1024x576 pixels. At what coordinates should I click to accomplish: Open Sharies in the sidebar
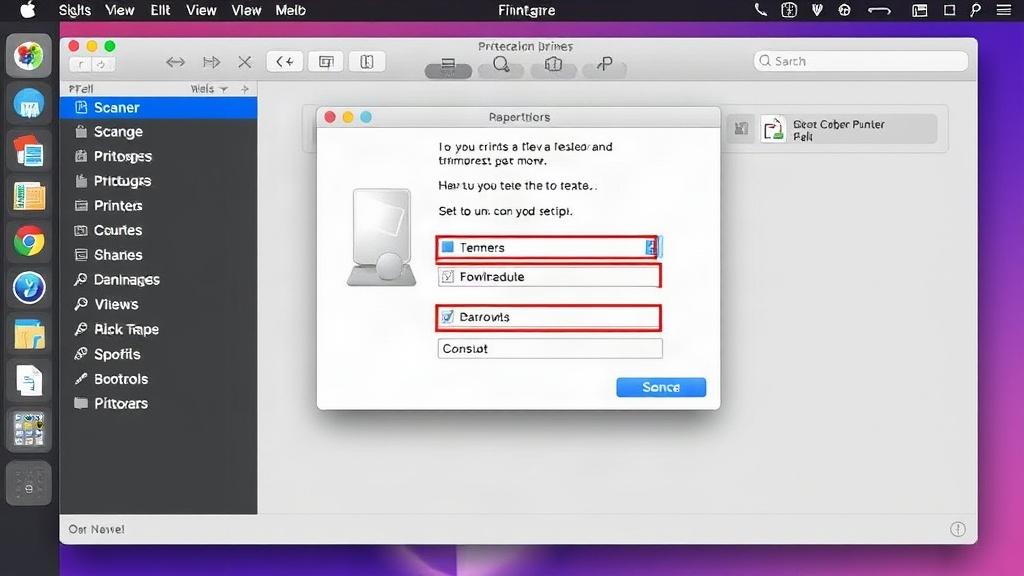(158, 255)
